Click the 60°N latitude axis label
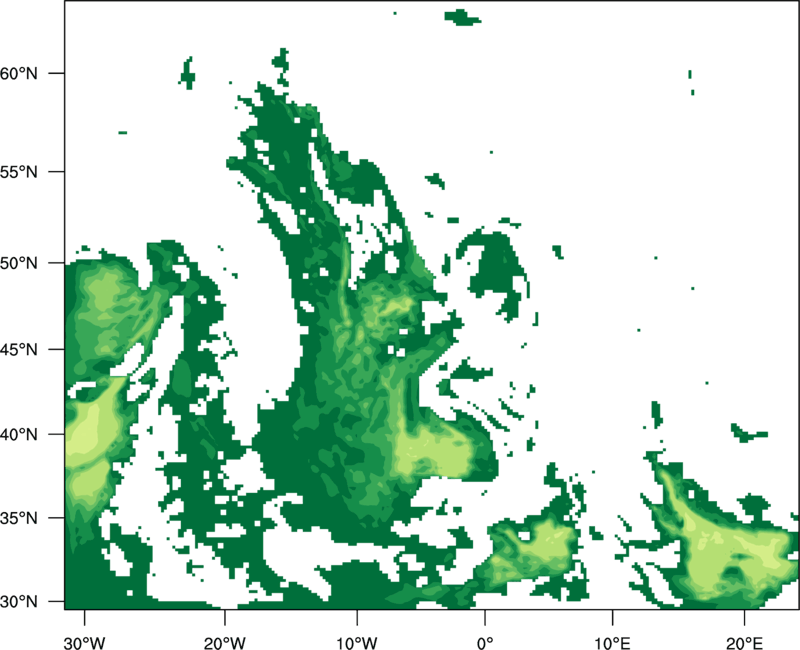The image size is (800, 650). (19, 74)
